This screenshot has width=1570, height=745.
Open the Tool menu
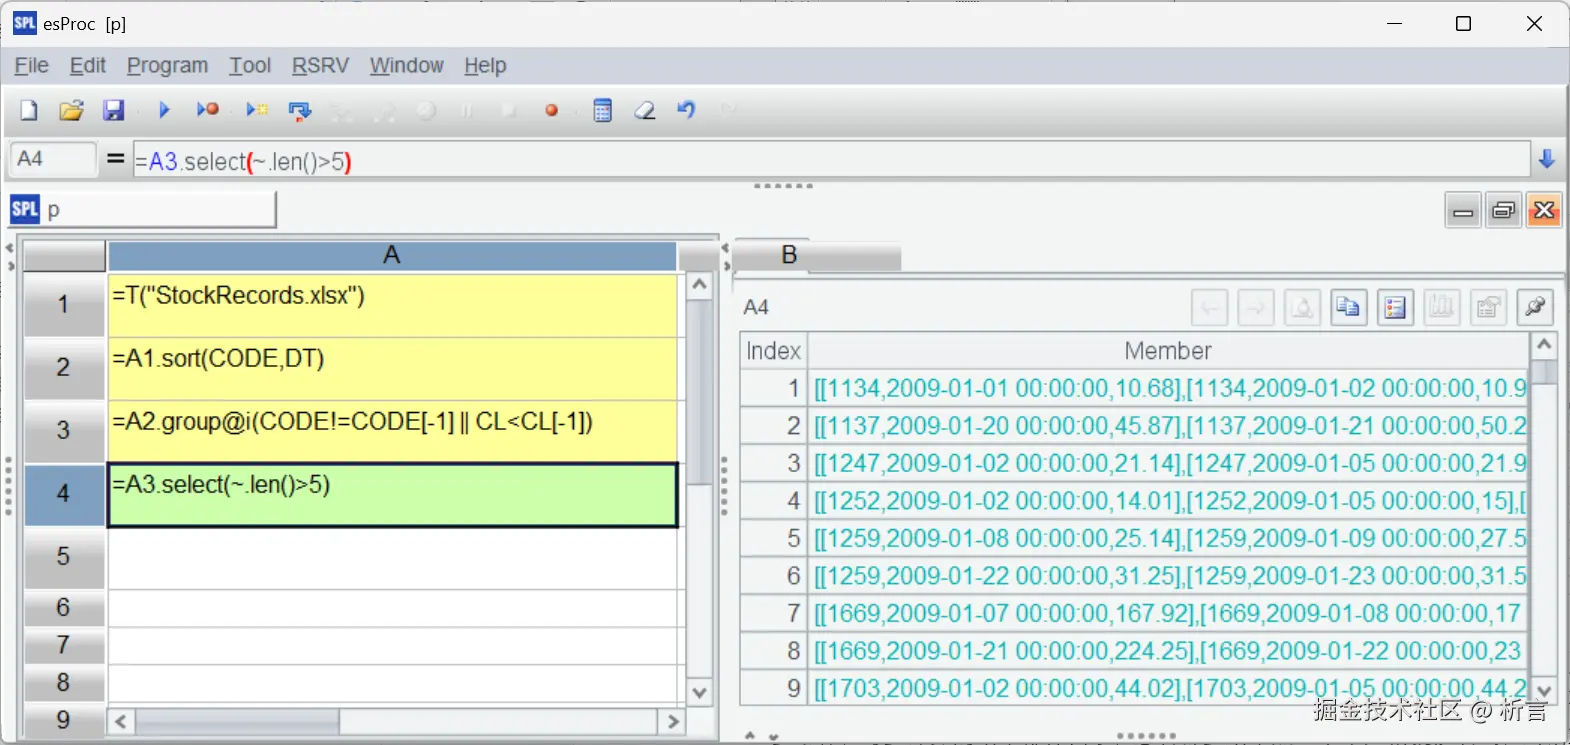250,66
